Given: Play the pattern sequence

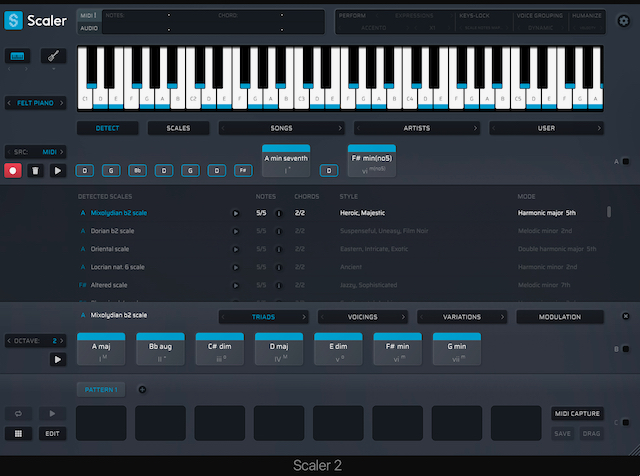Looking at the screenshot, I should point(52,414).
